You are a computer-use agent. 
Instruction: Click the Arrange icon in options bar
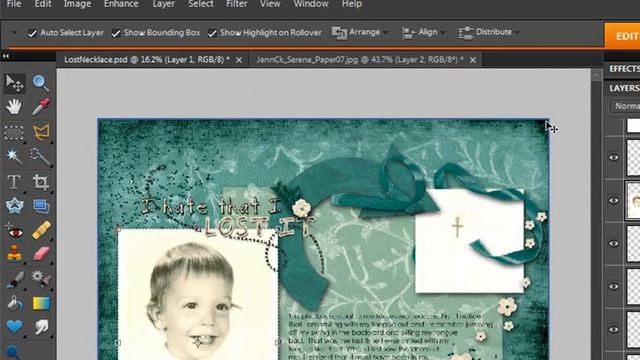coord(339,33)
